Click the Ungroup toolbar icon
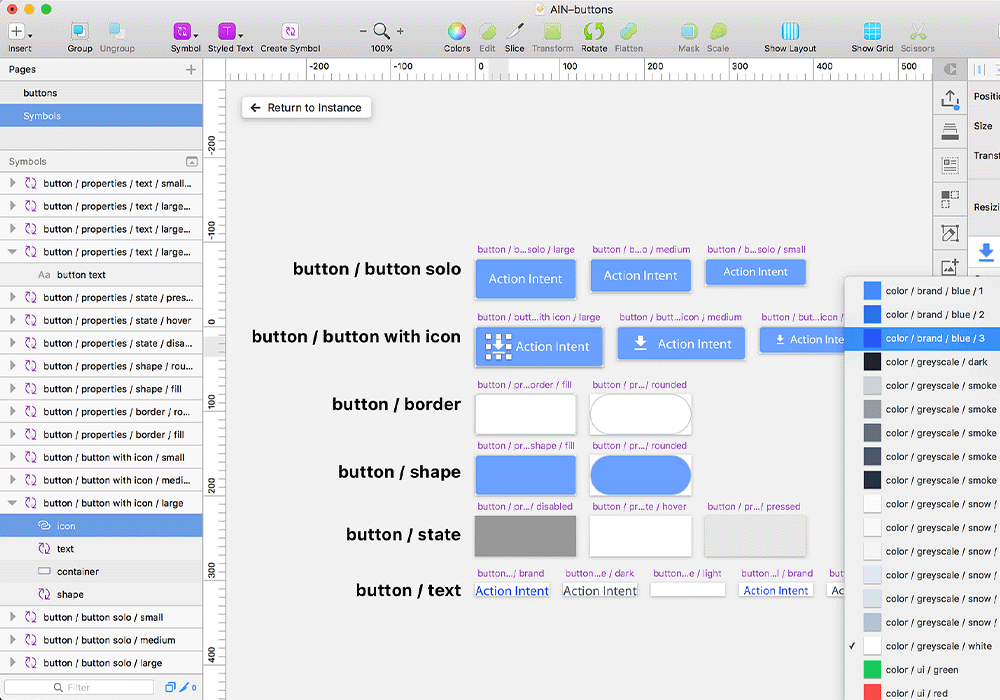 117,31
